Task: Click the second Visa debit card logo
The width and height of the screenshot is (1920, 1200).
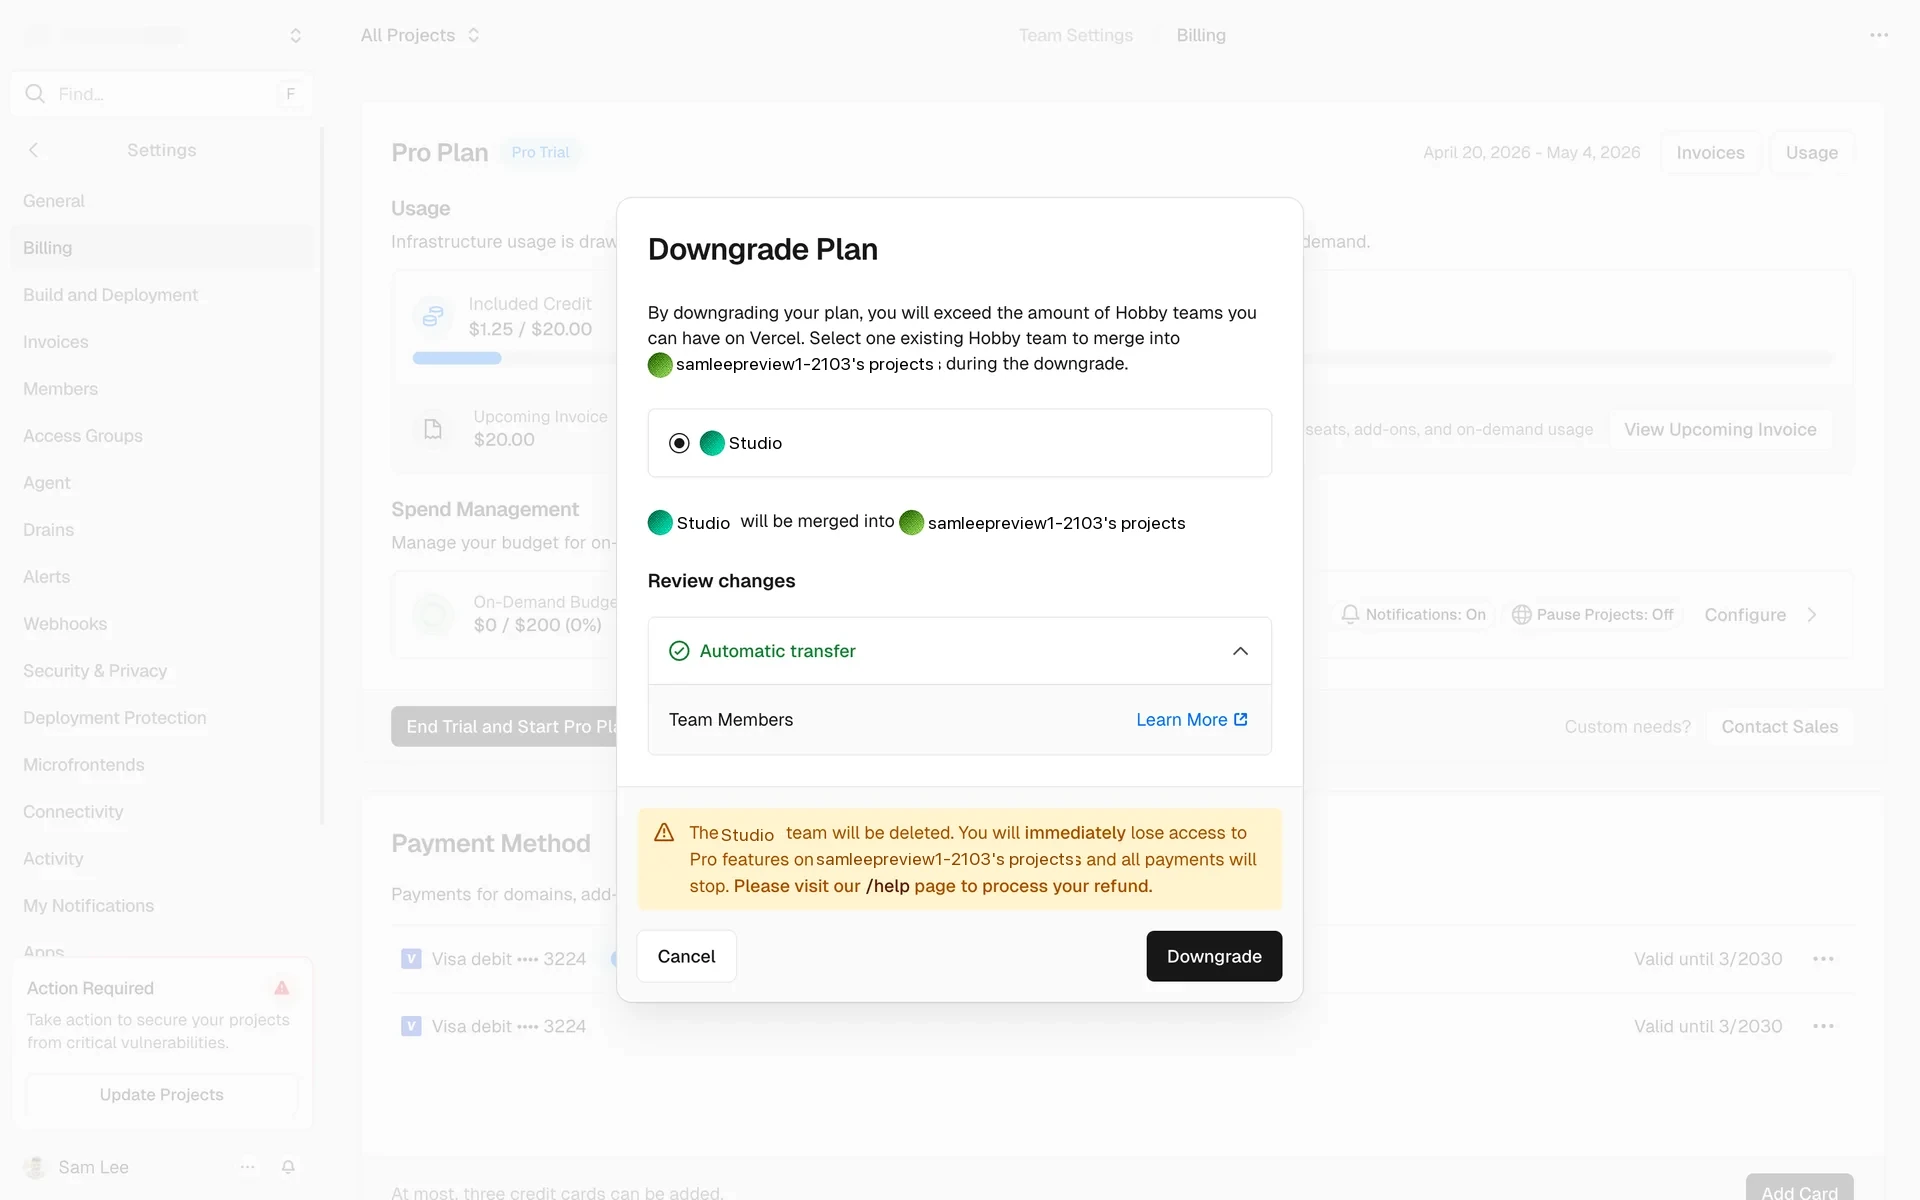Action: (x=411, y=1026)
